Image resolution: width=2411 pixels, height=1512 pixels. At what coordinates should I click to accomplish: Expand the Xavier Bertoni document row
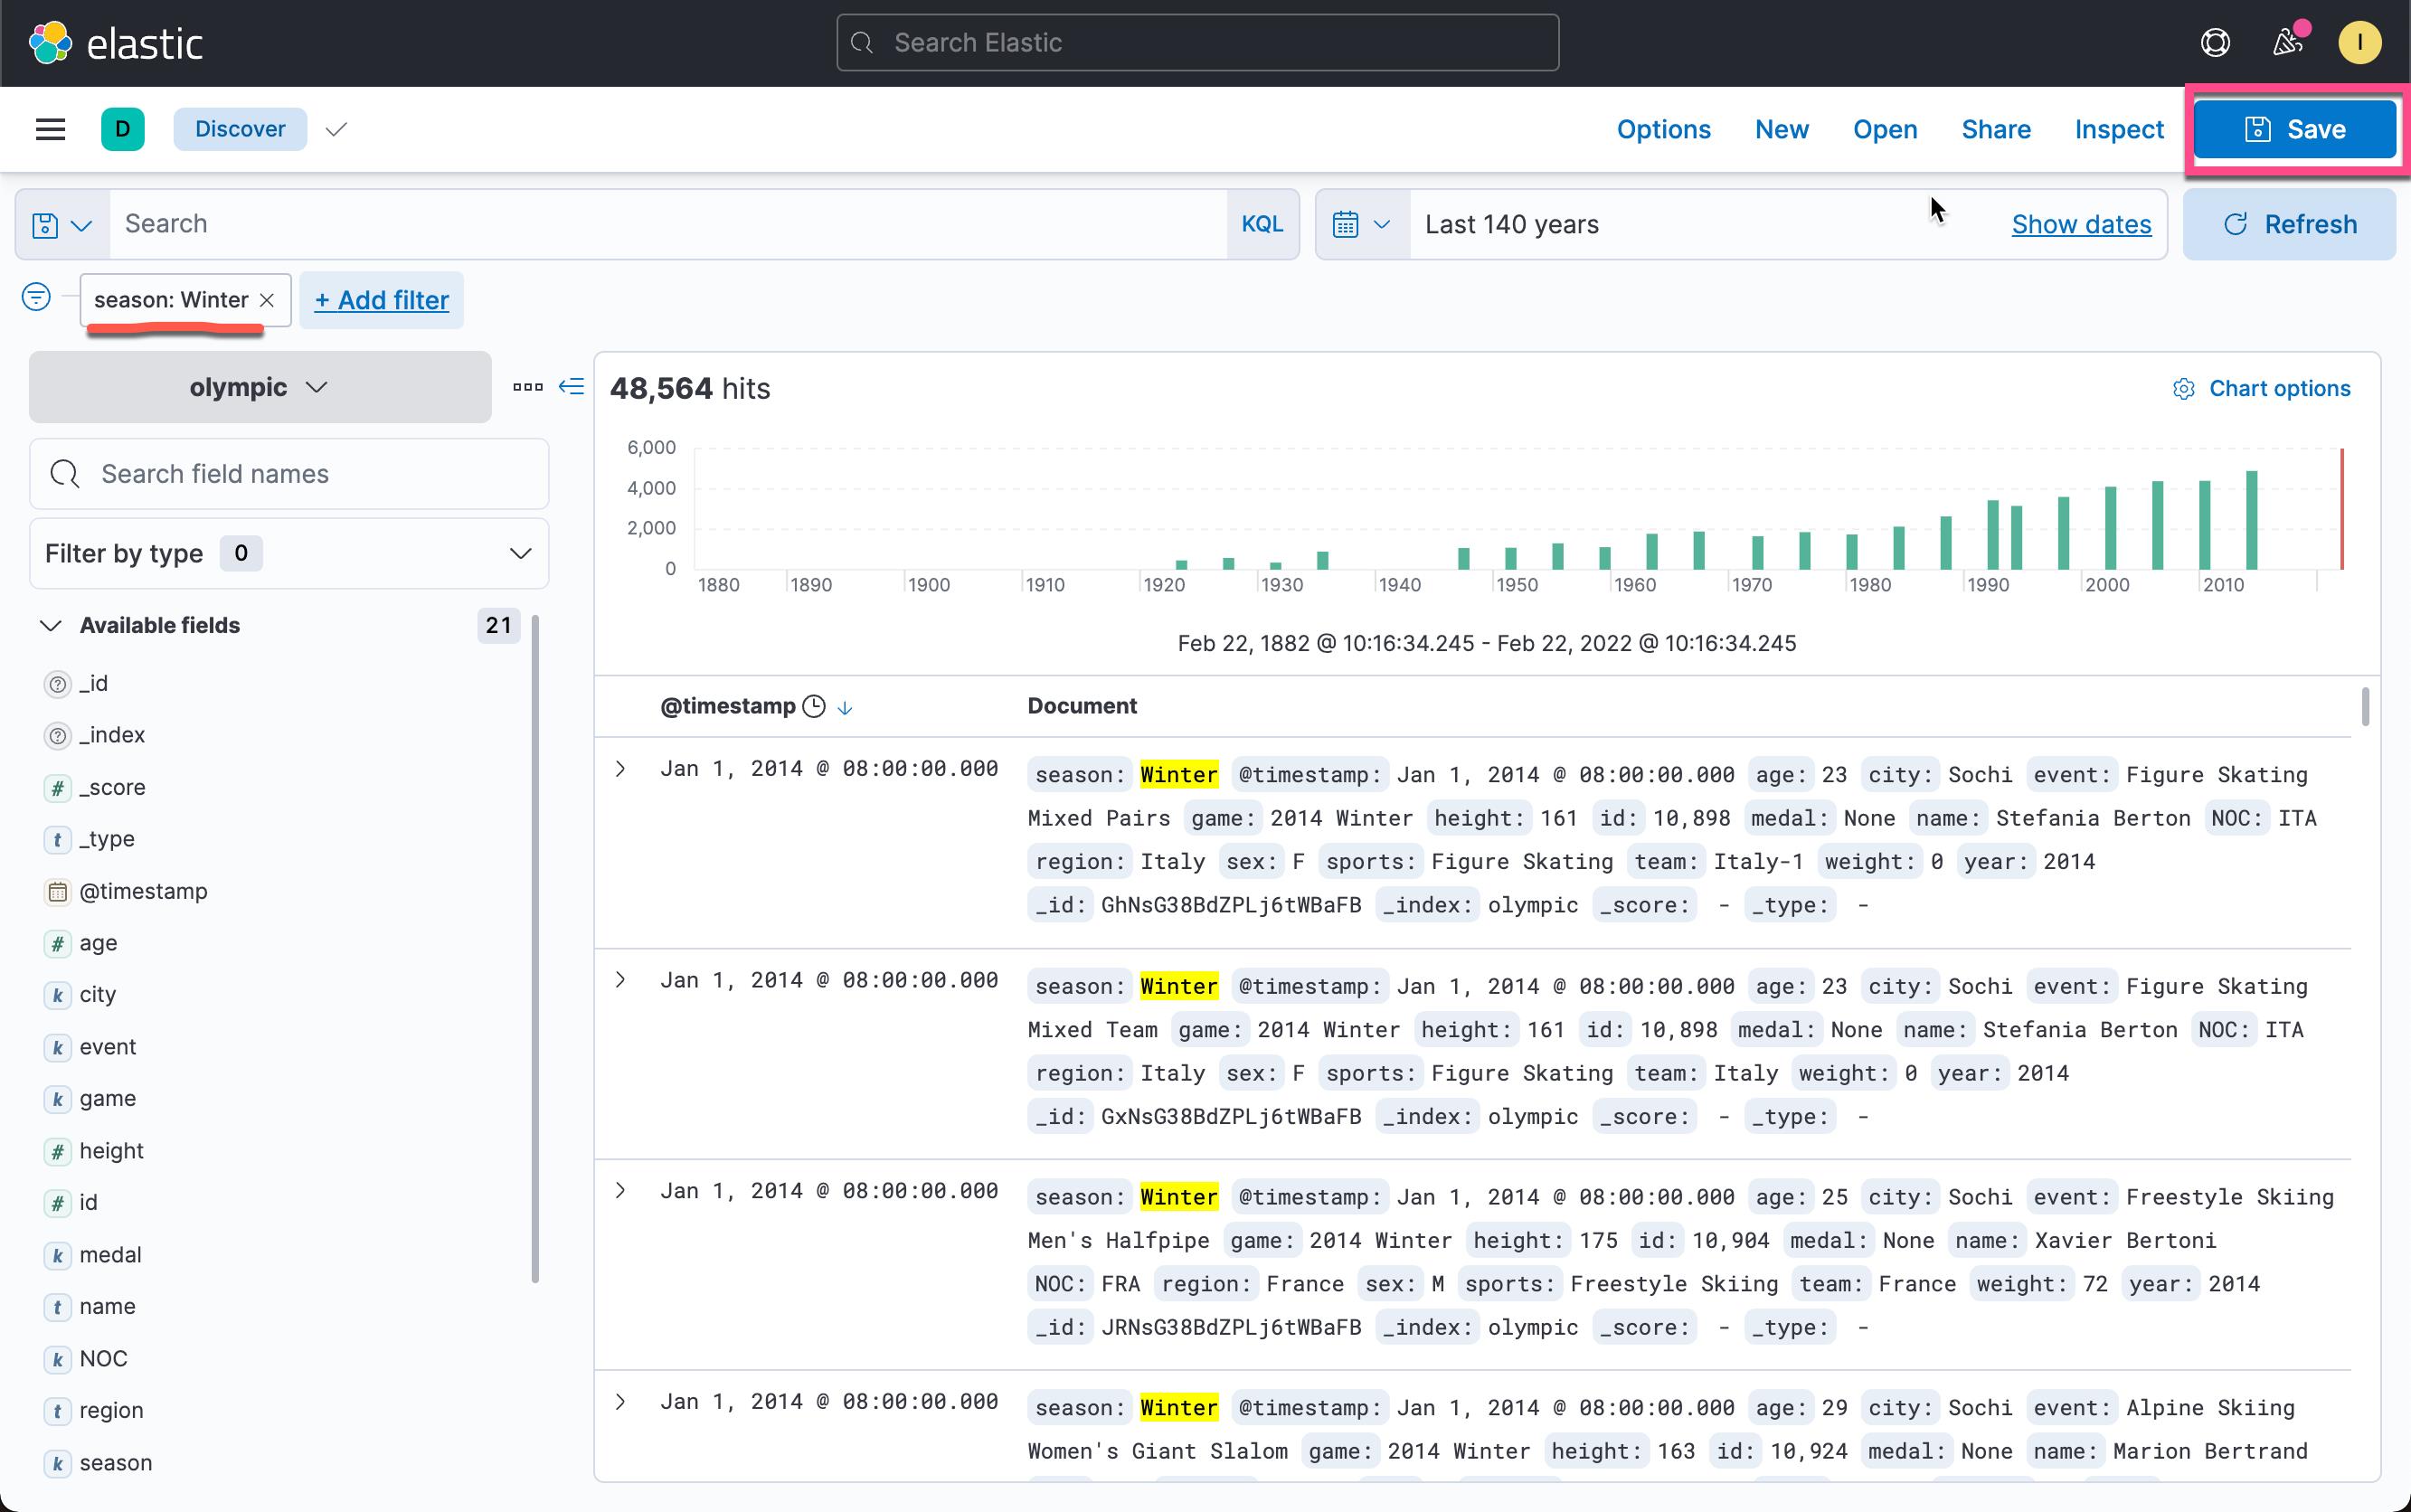click(x=620, y=1191)
